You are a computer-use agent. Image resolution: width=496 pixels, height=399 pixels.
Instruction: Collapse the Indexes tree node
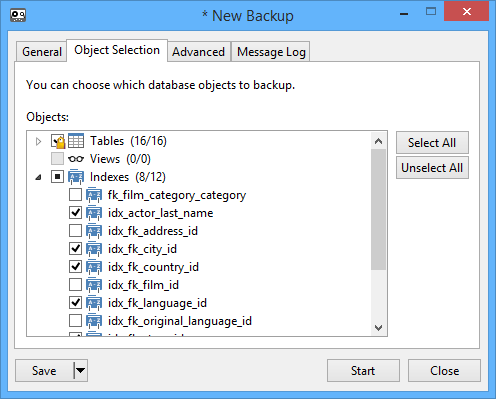click(x=39, y=177)
